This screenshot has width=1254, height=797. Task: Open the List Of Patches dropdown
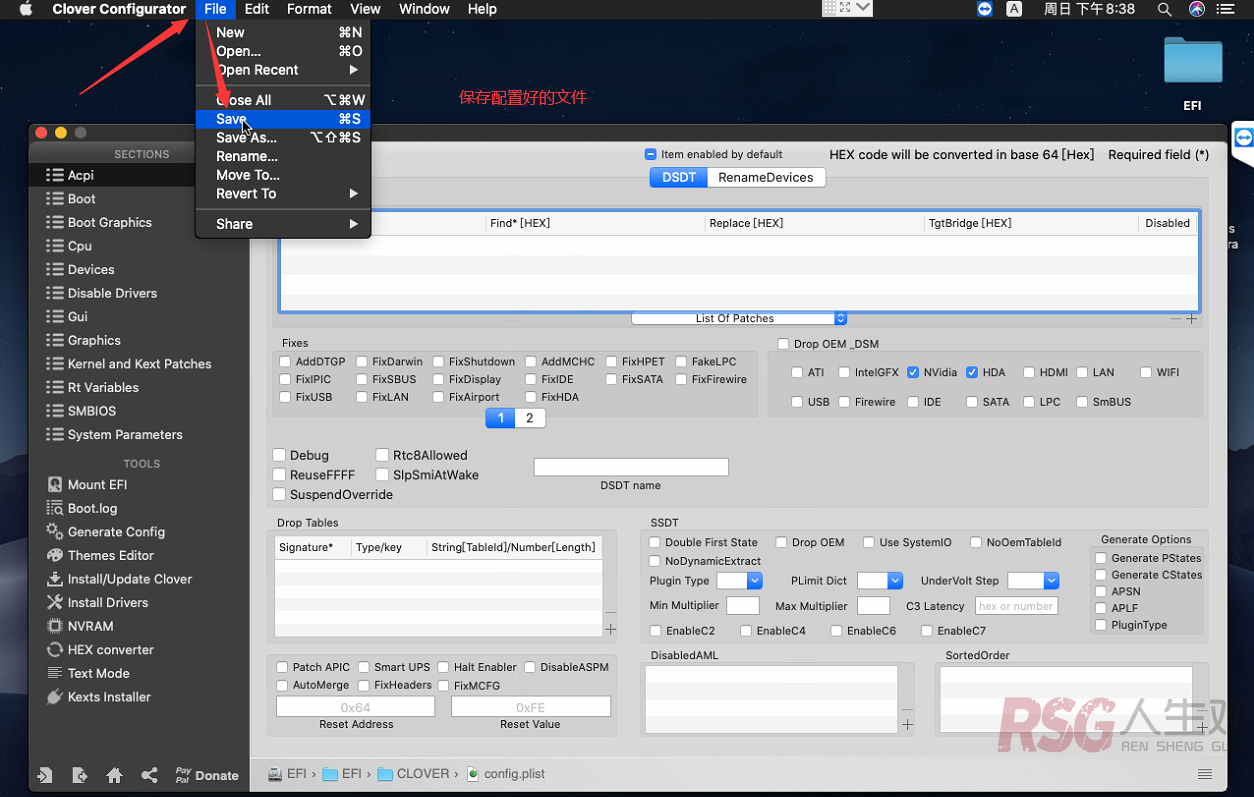click(739, 318)
